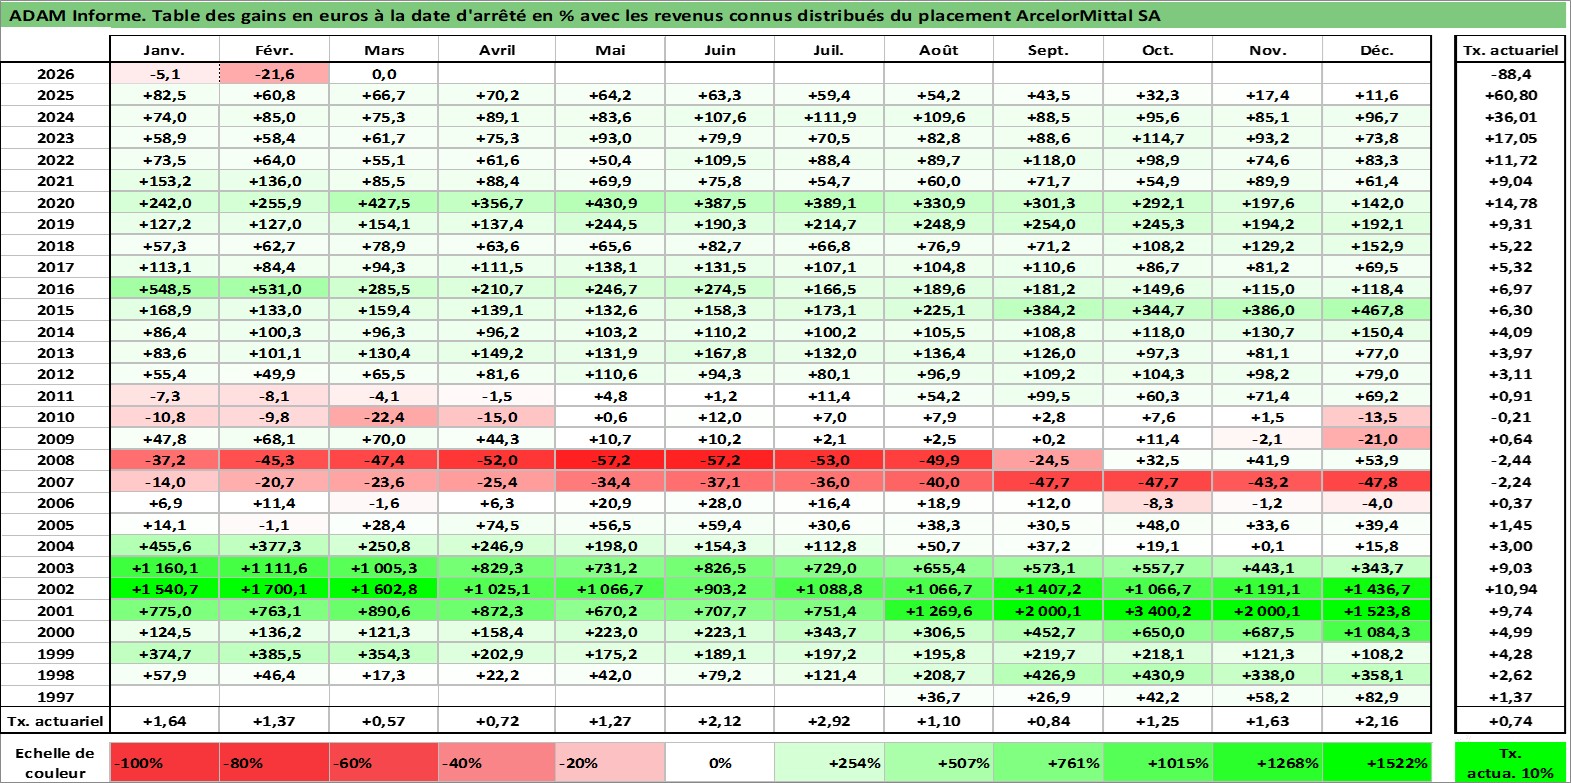Click the +1 160,1 cell in Janv. 2003
1571x783 pixels.
tap(164, 568)
